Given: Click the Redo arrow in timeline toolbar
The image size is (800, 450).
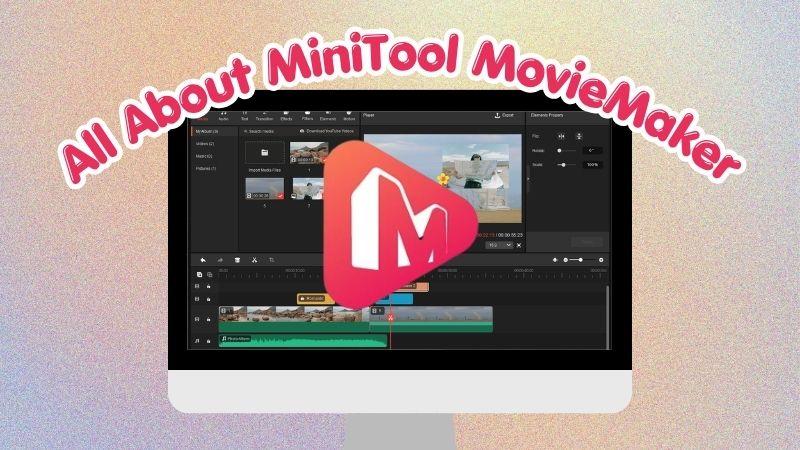Looking at the screenshot, I should (x=220, y=260).
